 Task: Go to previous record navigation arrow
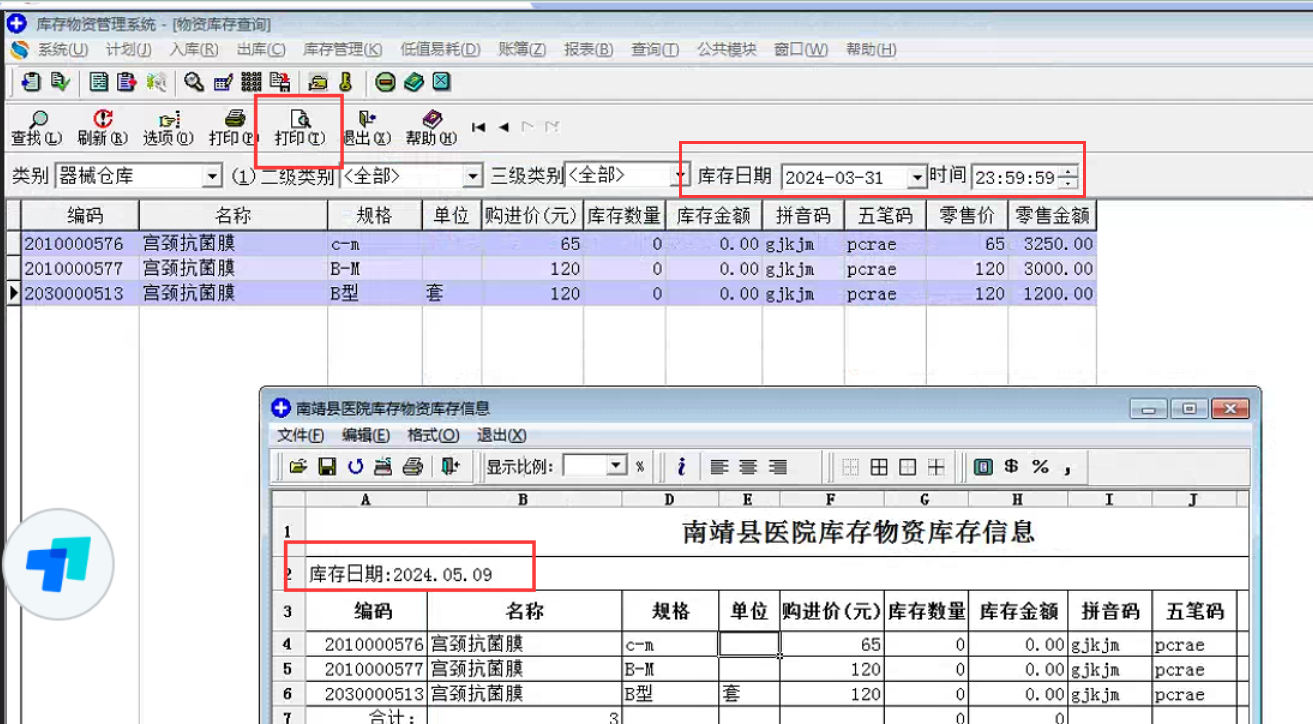click(504, 127)
